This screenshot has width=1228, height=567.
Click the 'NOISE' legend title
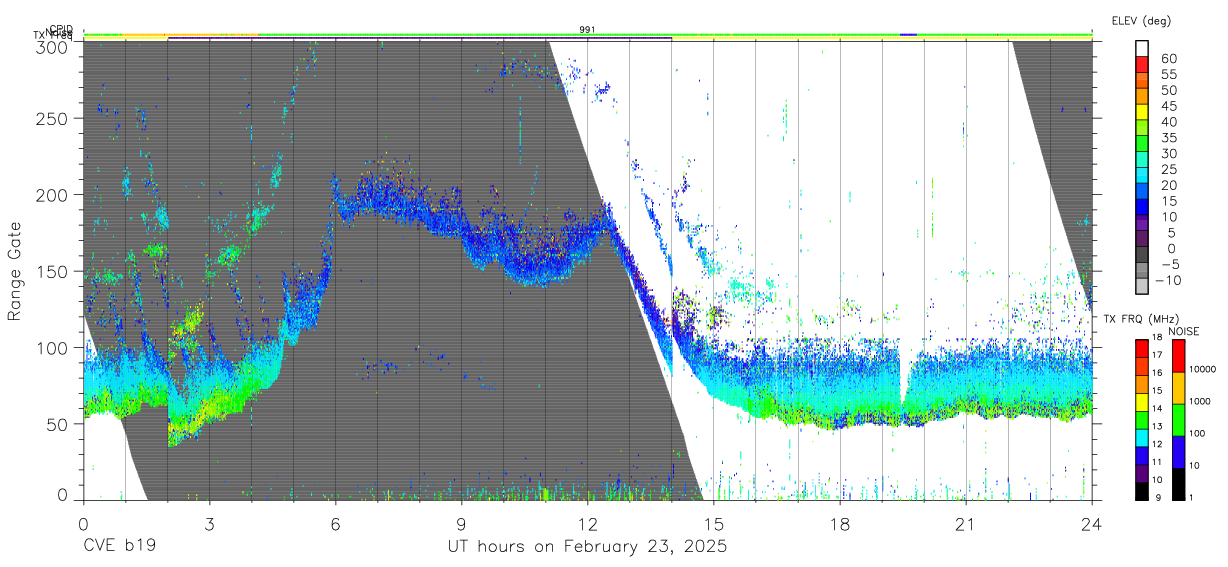coord(1184,331)
